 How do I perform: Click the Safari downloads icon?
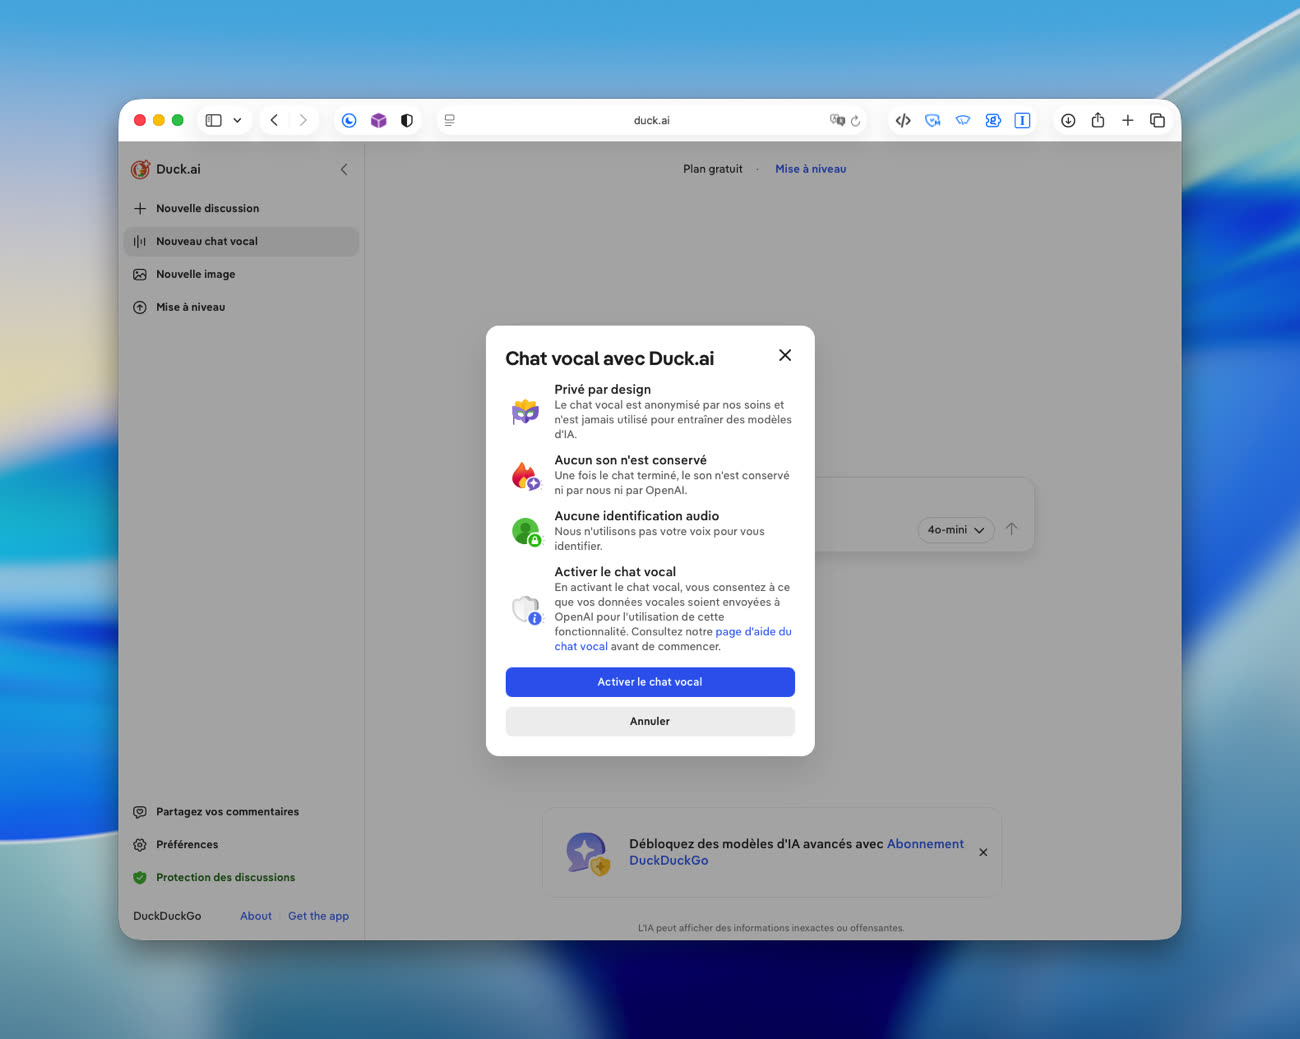1068,120
